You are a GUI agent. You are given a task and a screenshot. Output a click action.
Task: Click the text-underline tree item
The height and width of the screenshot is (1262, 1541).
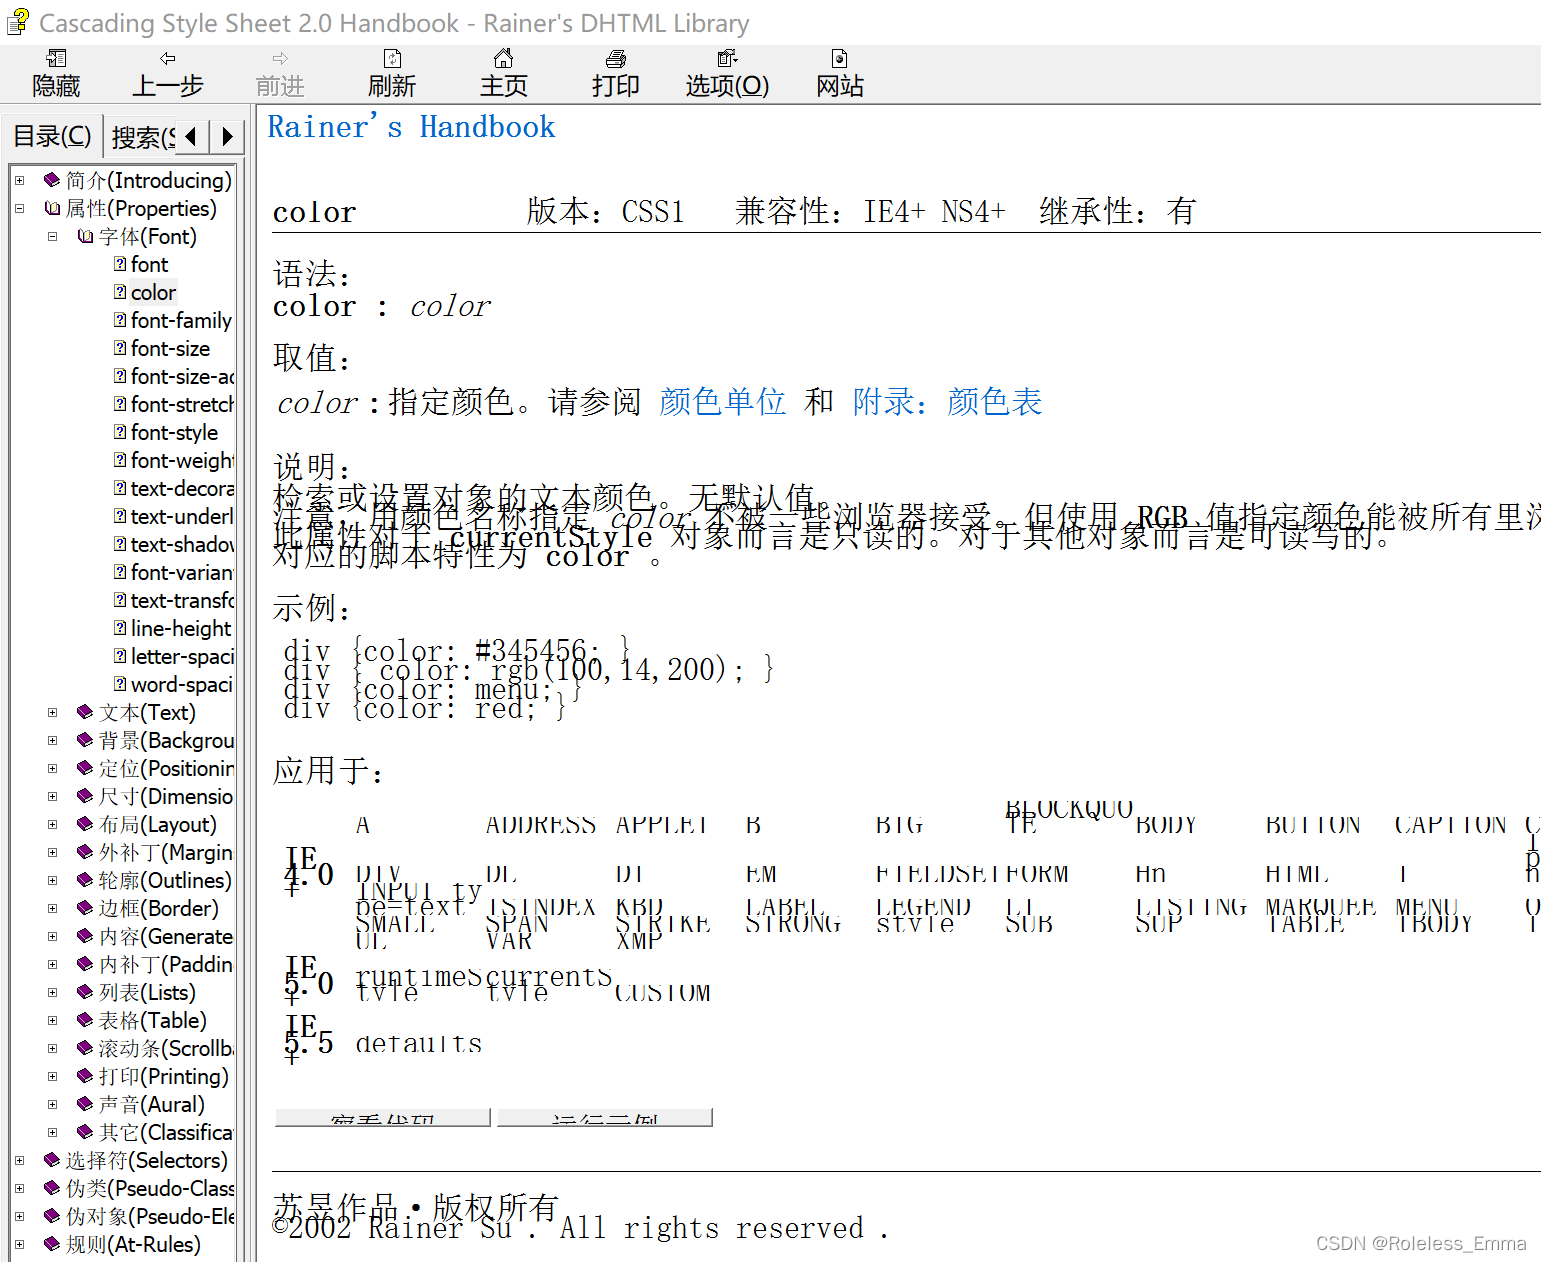(x=182, y=516)
